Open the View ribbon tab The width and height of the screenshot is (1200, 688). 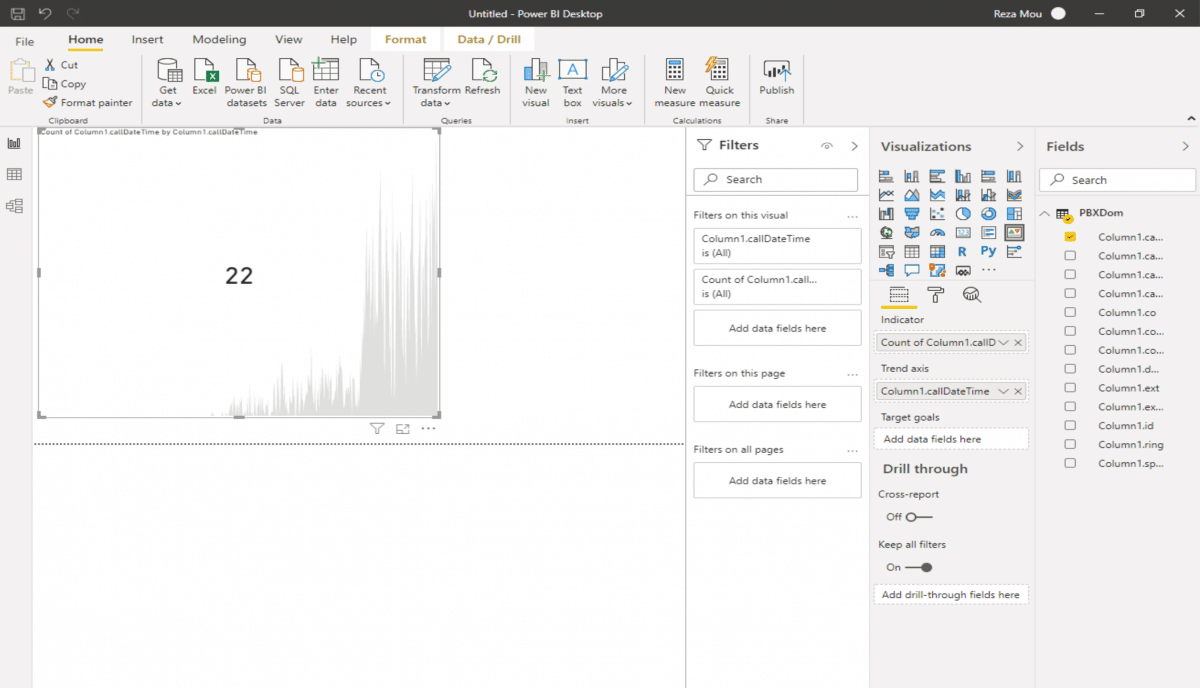(288, 40)
